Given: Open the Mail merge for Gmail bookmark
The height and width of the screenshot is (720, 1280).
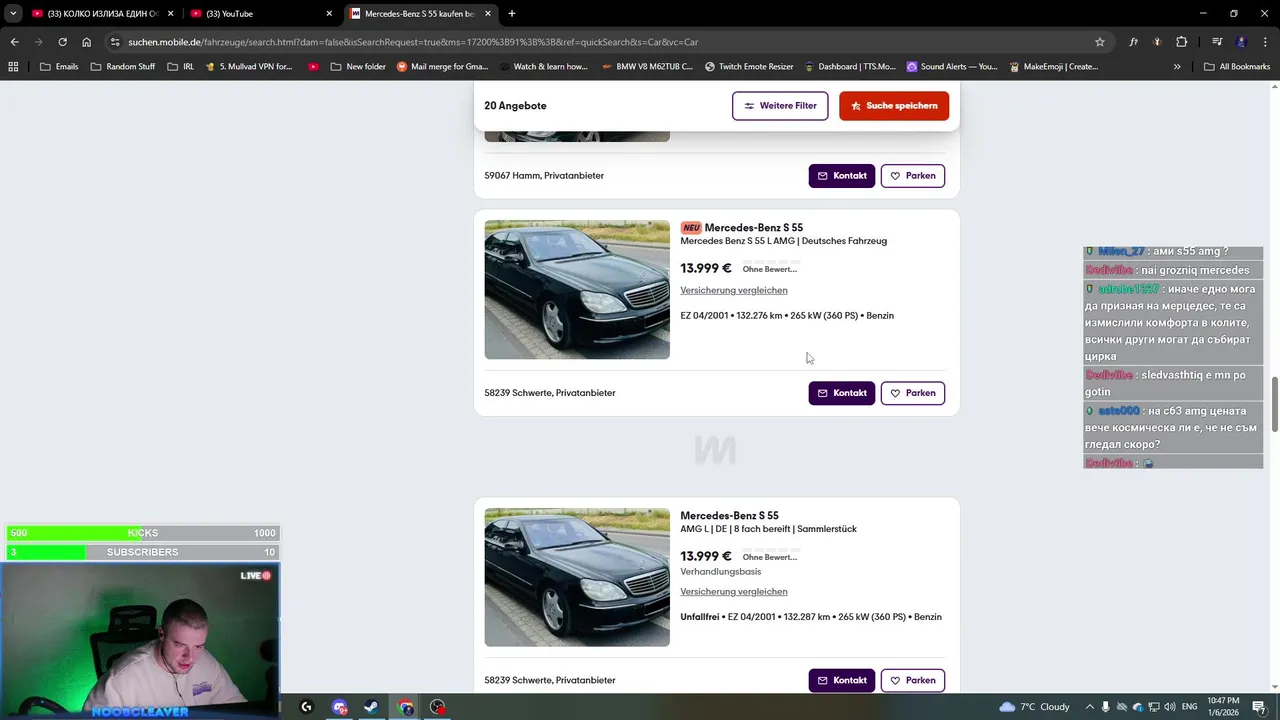Looking at the screenshot, I should [x=442, y=67].
